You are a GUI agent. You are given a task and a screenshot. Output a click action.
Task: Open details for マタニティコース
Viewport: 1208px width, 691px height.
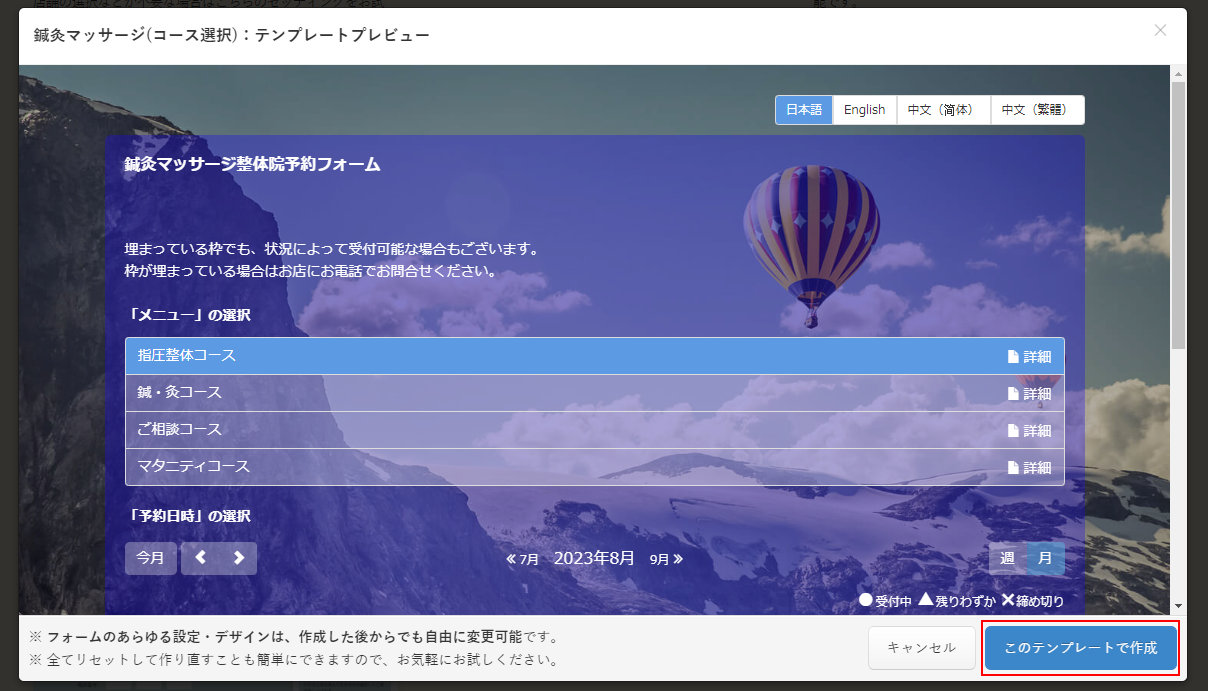coord(1029,468)
